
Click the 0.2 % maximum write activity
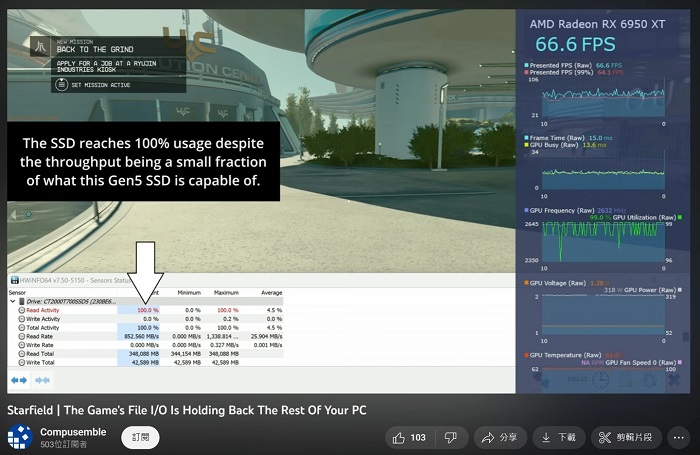coord(230,319)
